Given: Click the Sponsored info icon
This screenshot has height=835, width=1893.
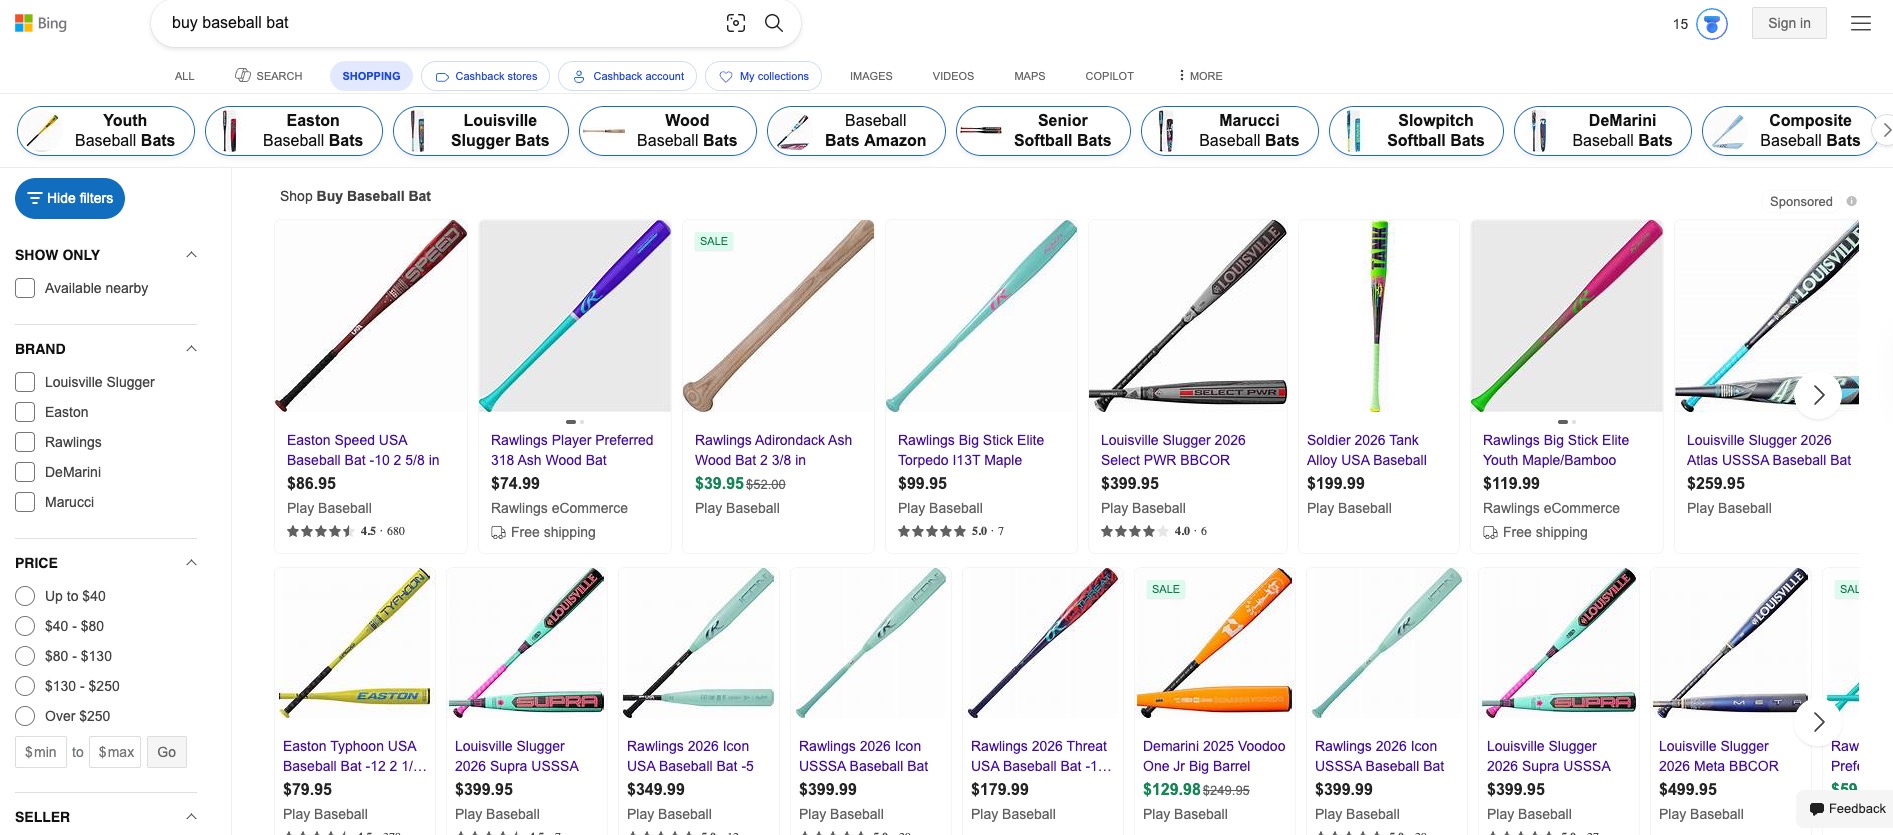Looking at the screenshot, I should [x=1852, y=201].
